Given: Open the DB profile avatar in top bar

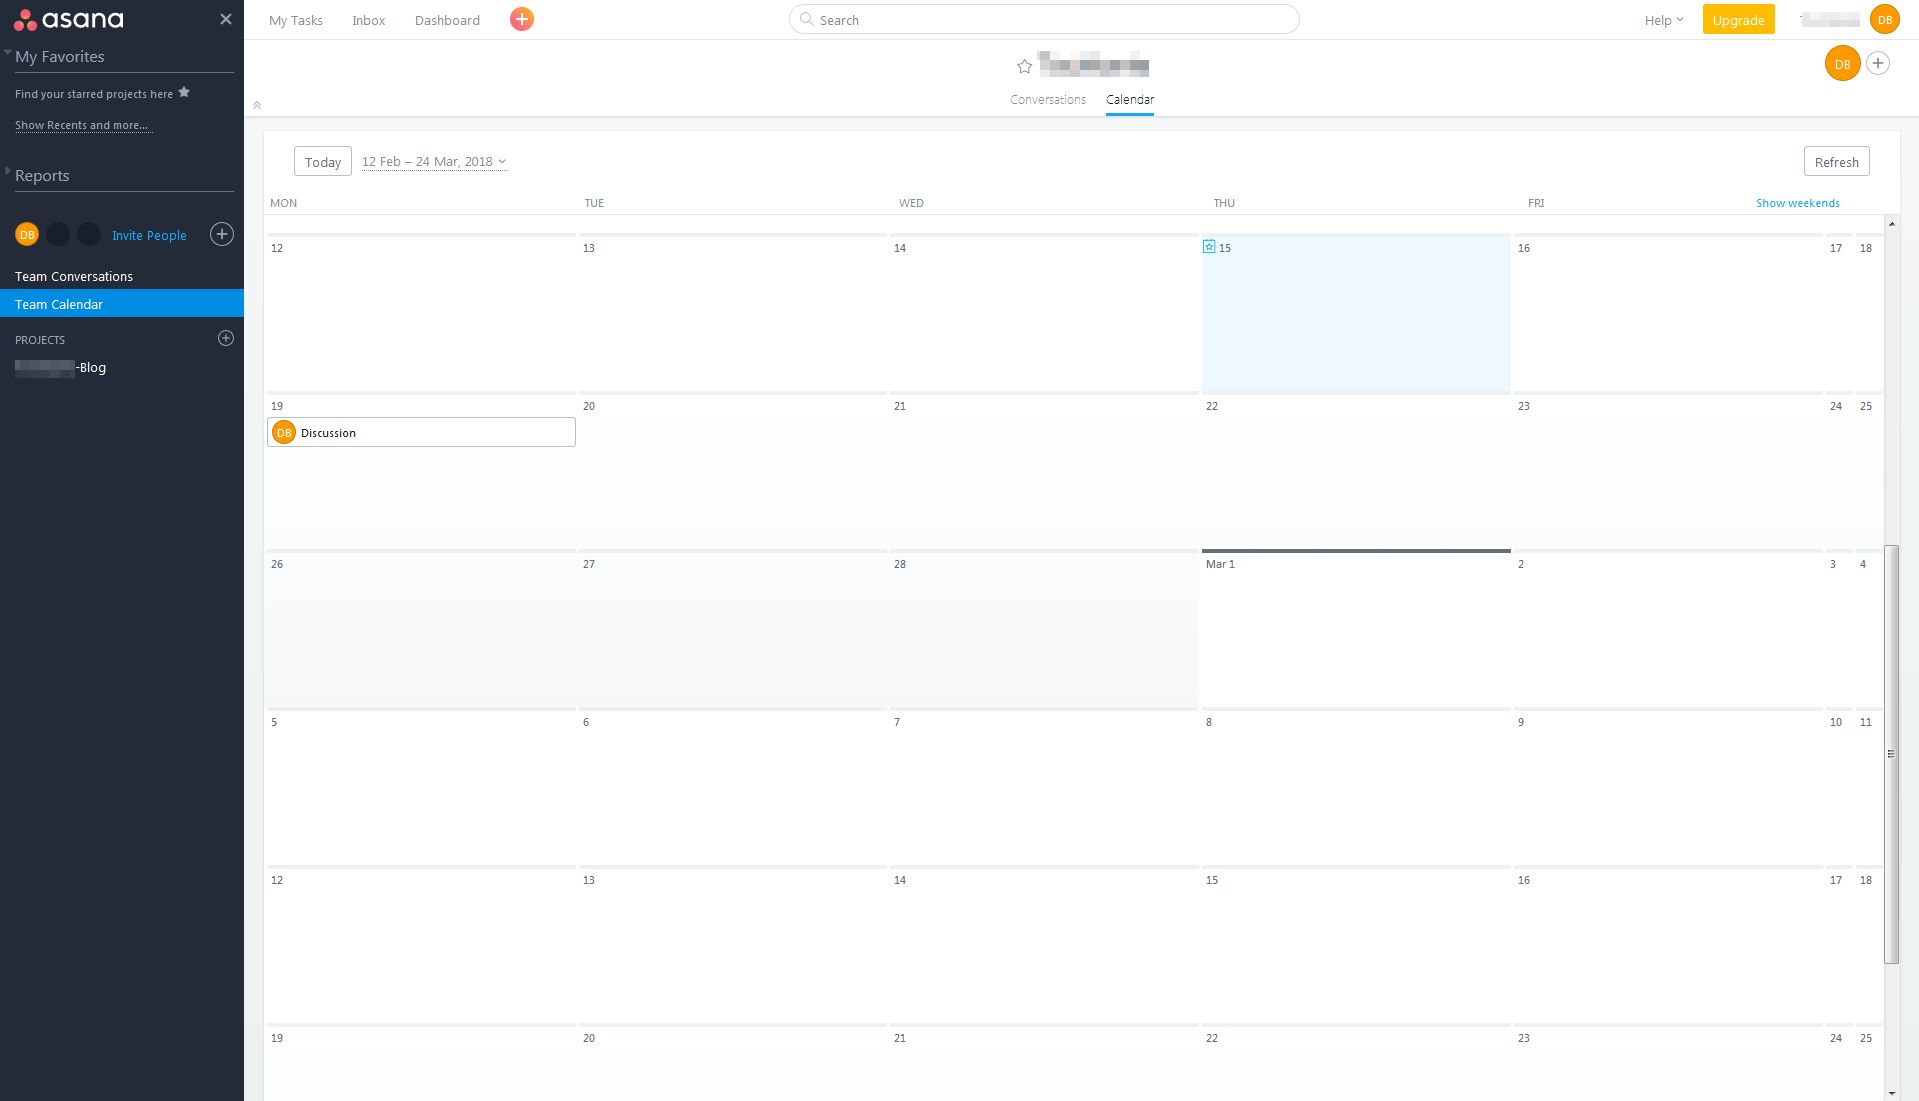Looking at the screenshot, I should (x=1884, y=19).
